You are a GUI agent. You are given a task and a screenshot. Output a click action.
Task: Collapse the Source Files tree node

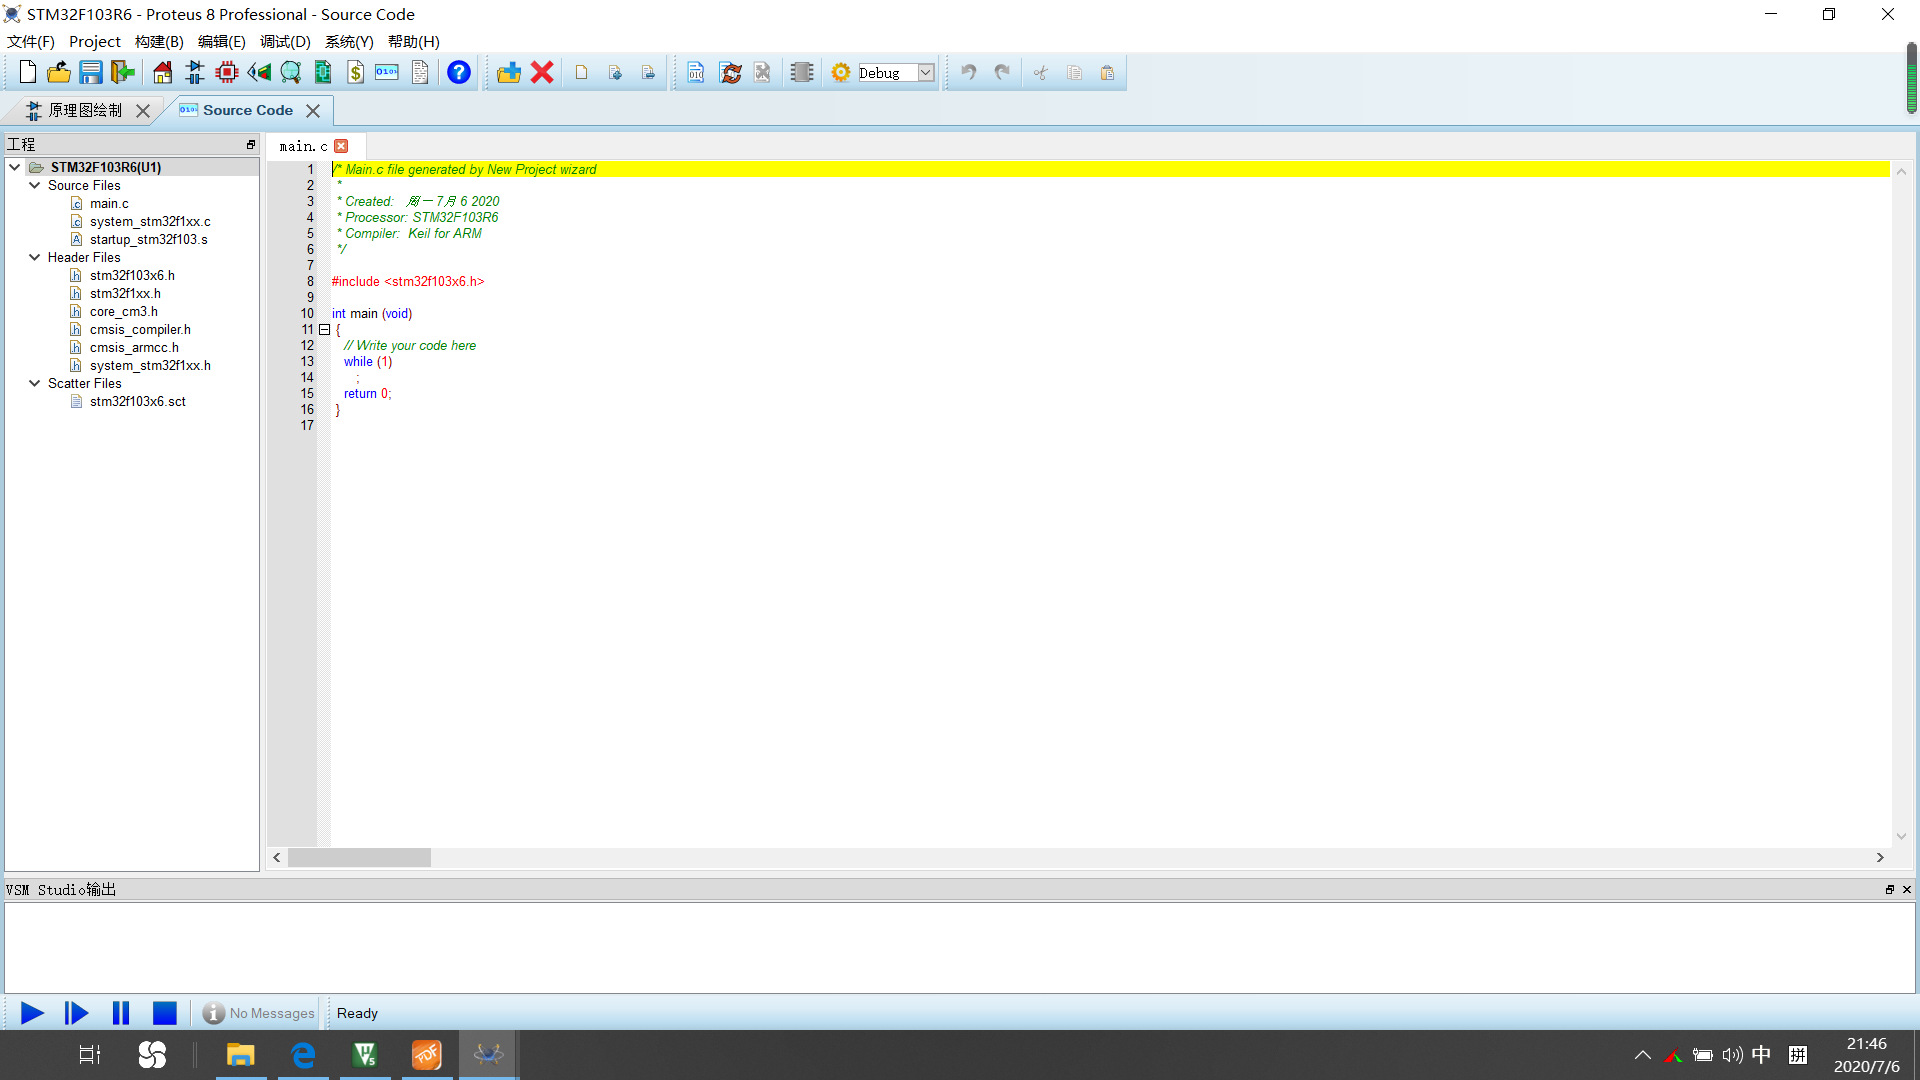pyautogui.click(x=35, y=185)
